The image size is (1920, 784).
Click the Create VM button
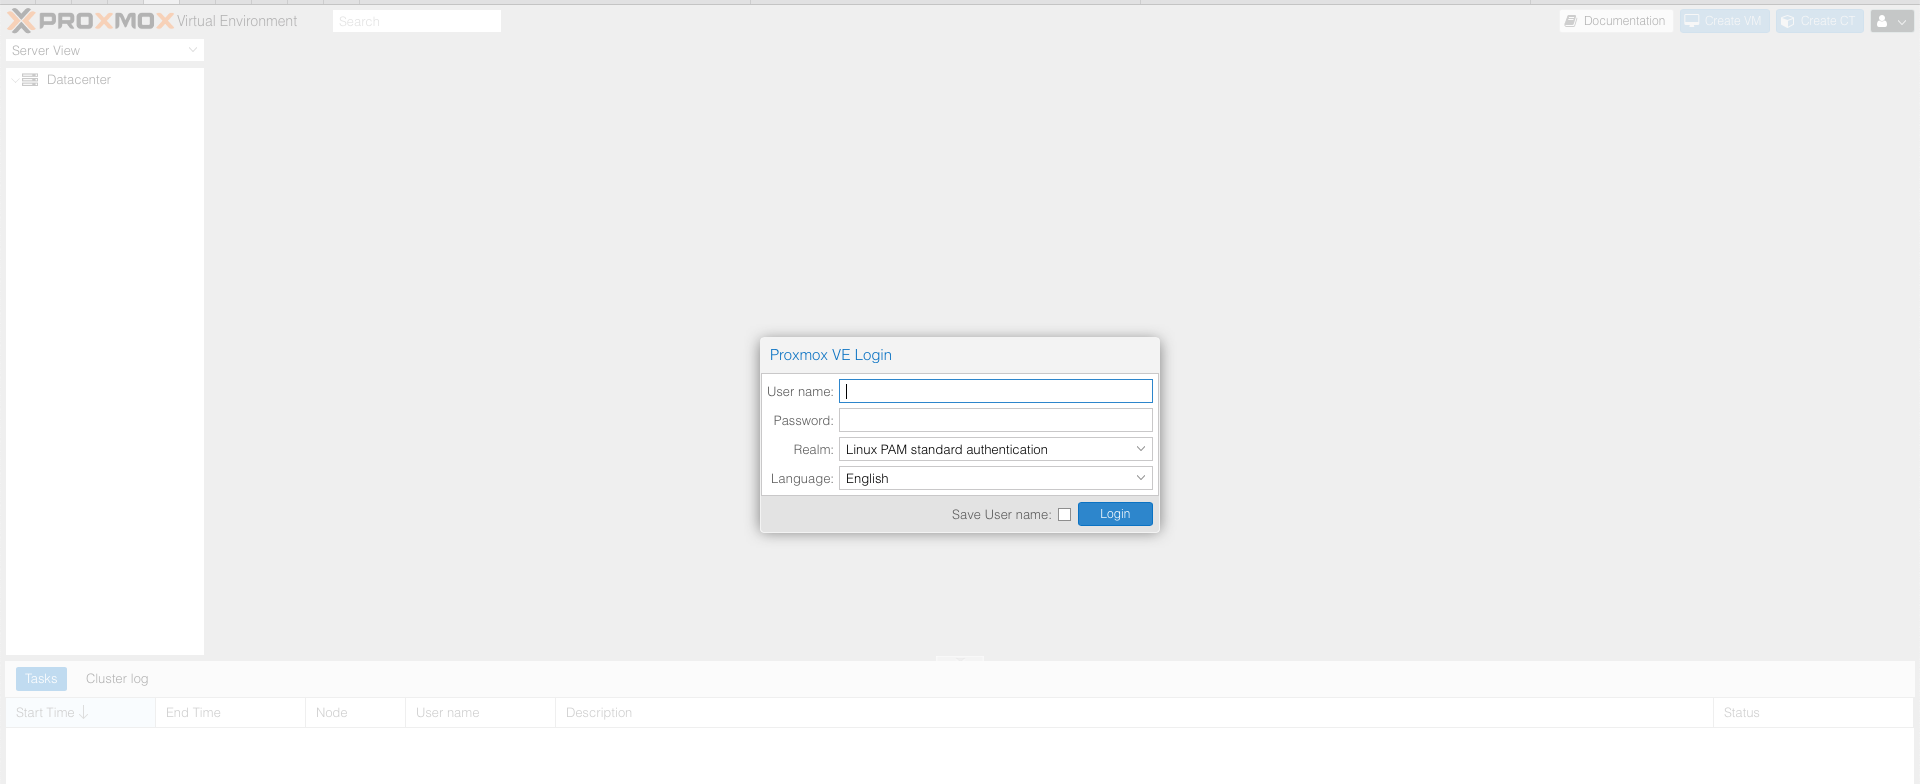pos(1724,21)
